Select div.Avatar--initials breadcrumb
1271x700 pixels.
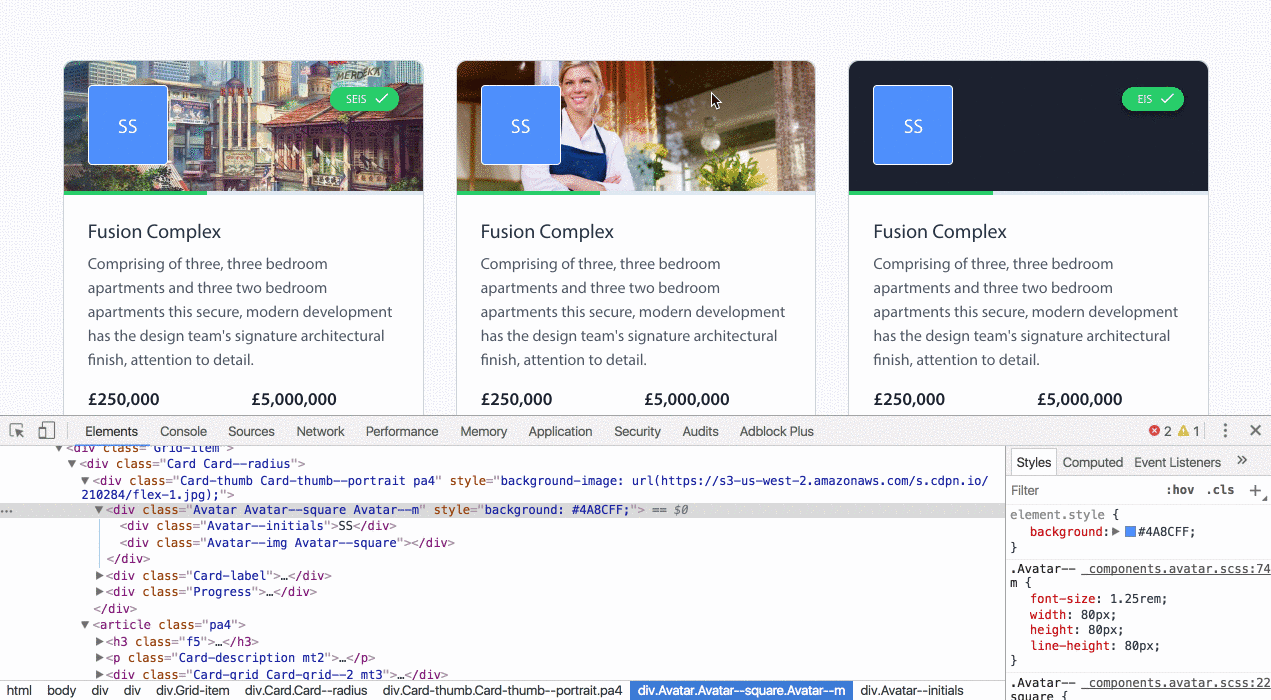pos(912,690)
